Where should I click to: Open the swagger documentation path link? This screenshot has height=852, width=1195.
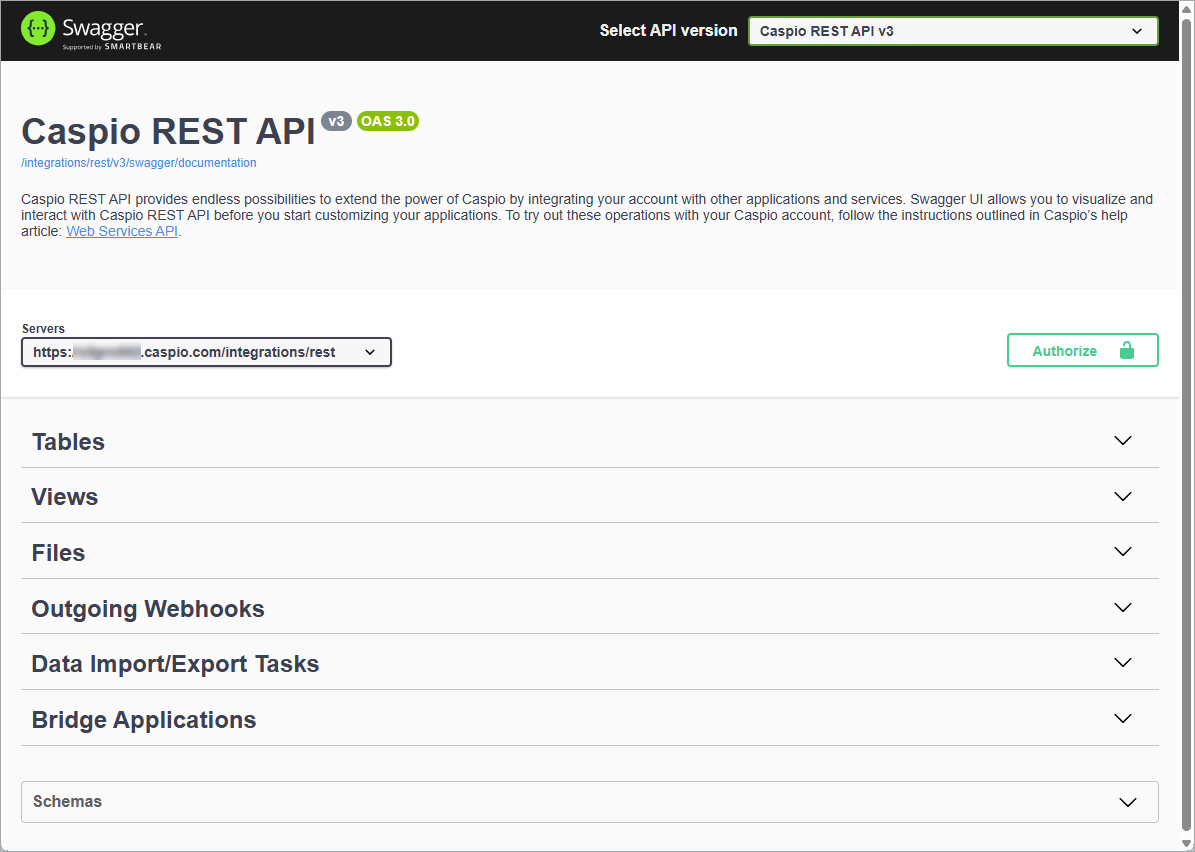139,162
